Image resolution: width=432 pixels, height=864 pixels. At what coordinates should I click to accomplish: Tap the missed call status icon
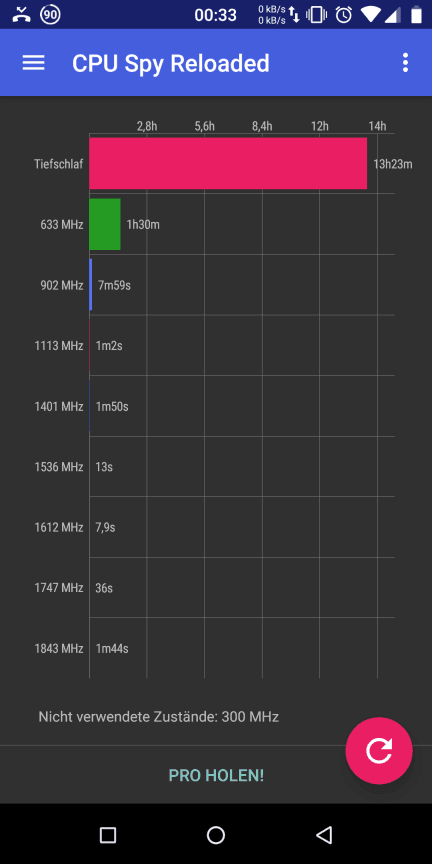tap(21, 15)
